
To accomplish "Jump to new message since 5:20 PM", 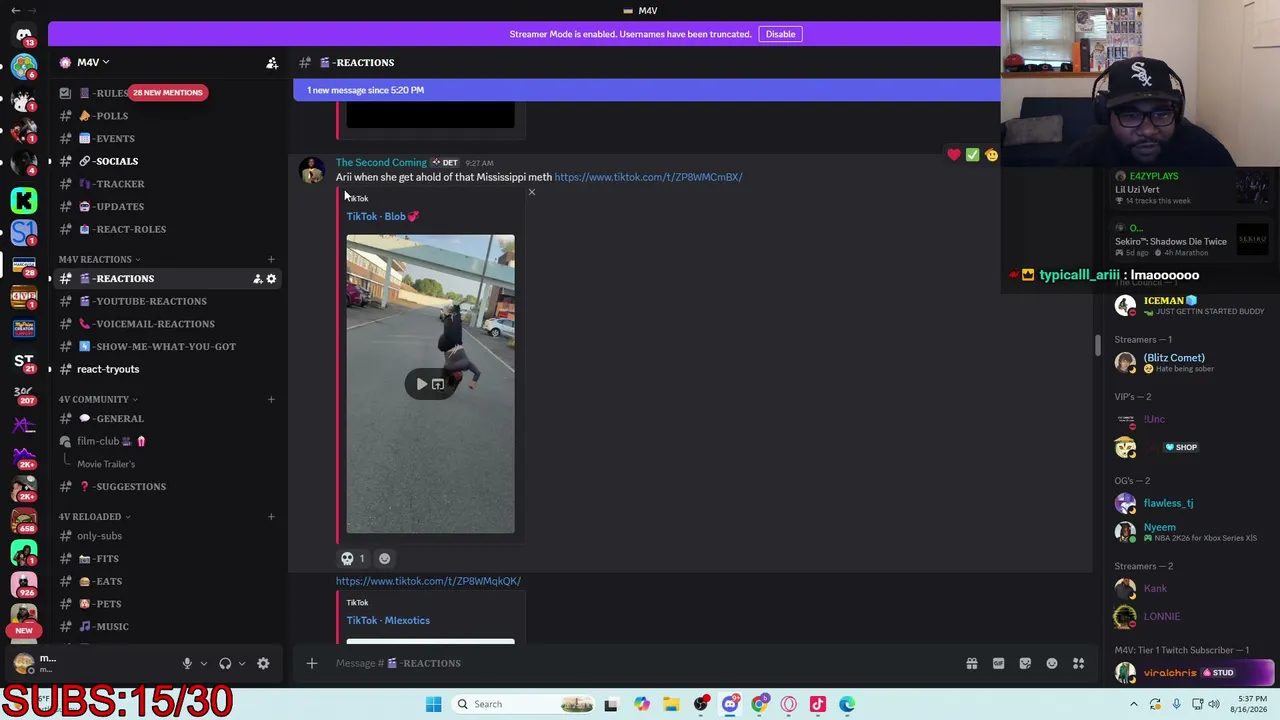I will 646,90.
